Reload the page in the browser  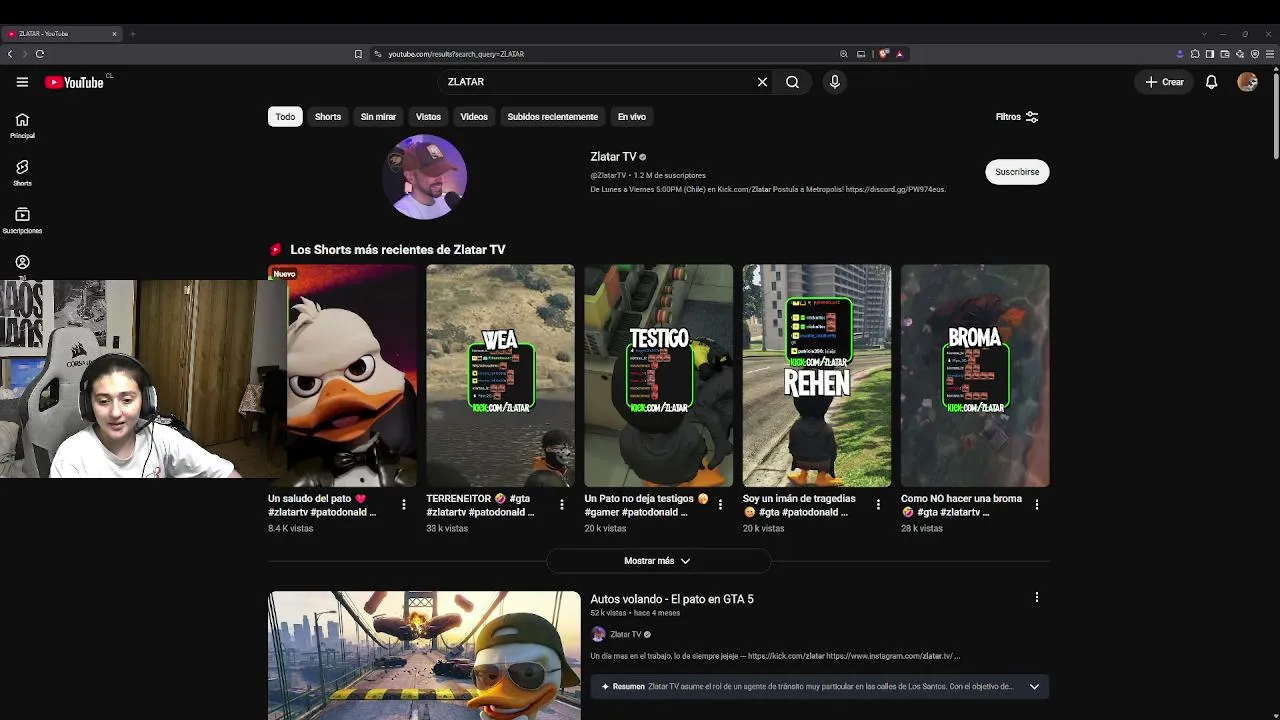40,54
